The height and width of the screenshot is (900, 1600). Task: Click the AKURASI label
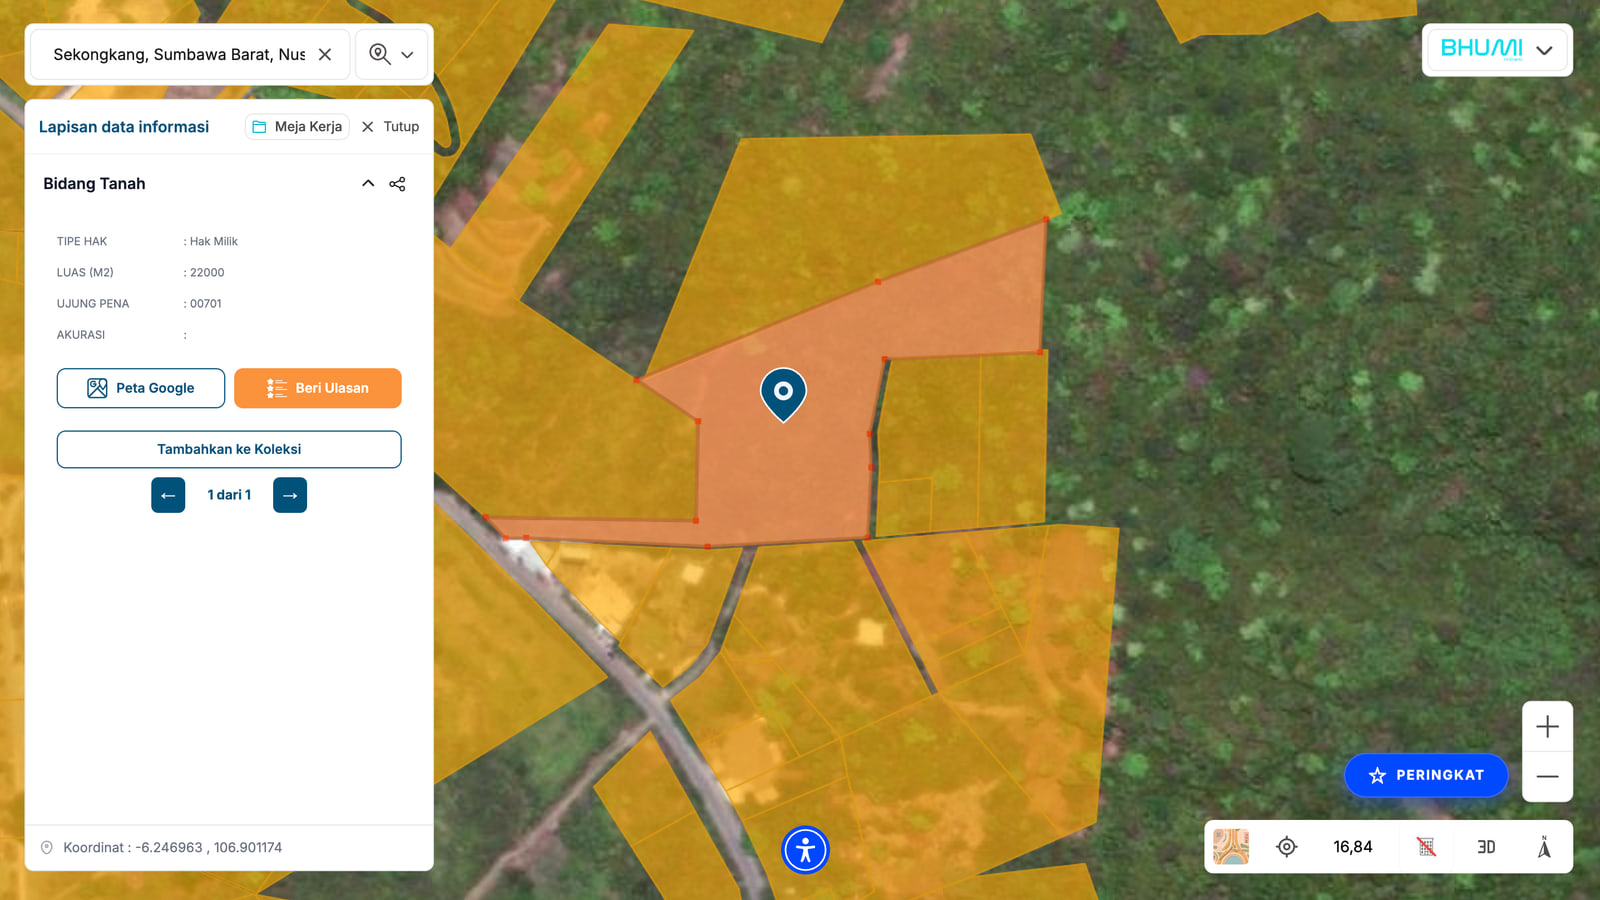[81, 335]
